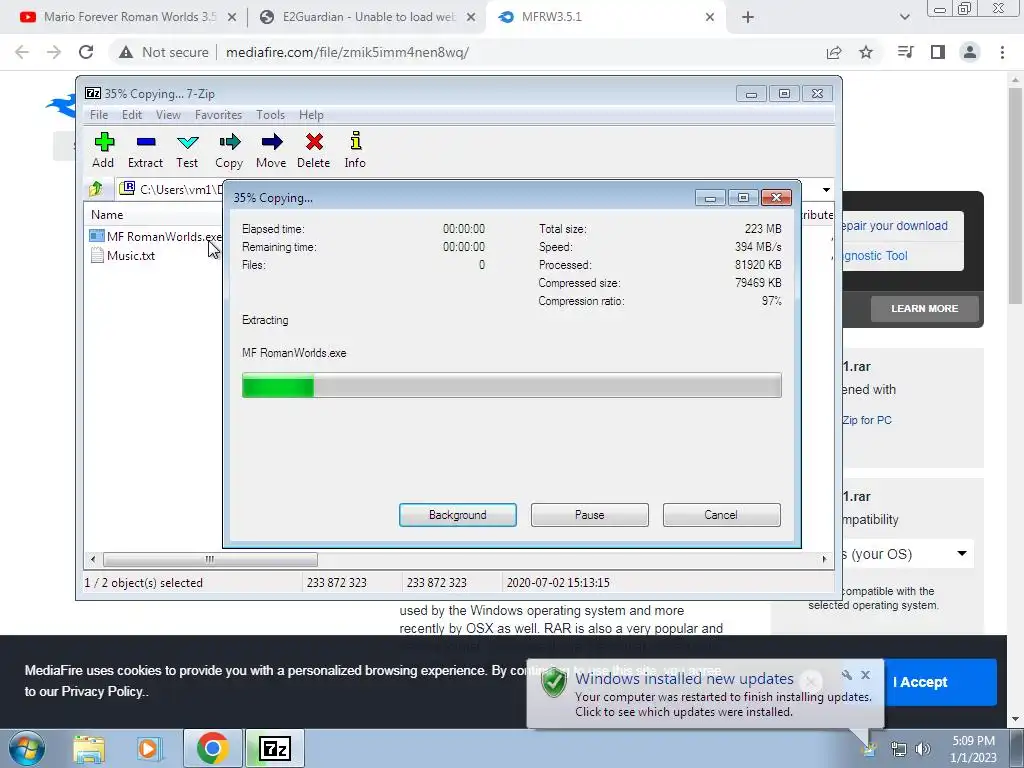Click the 'repair your download' link

[x=895, y=225]
